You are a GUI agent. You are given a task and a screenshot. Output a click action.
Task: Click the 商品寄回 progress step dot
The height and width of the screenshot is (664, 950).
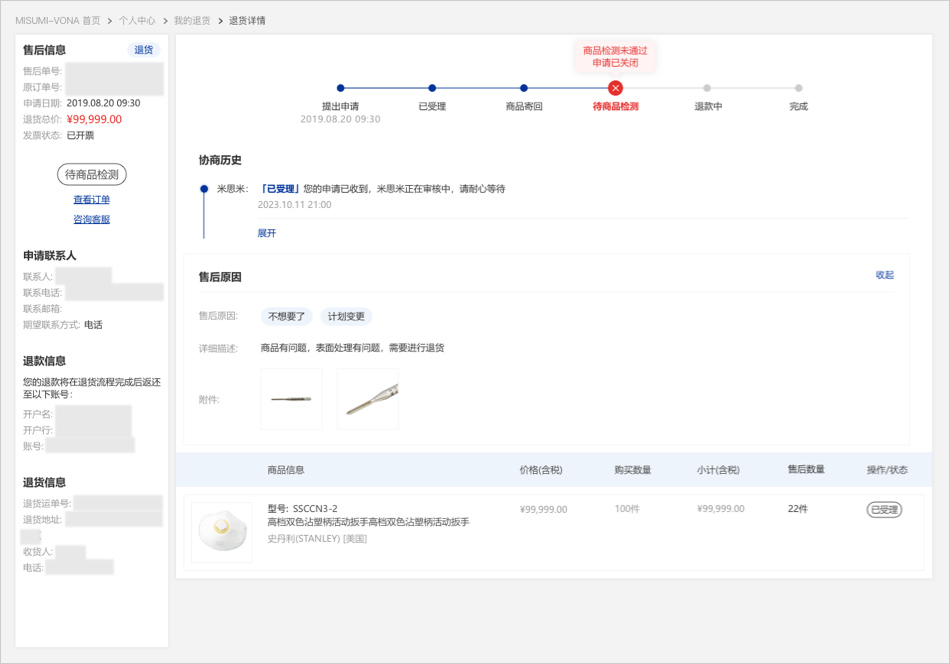pyautogui.click(x=524, y=88)
